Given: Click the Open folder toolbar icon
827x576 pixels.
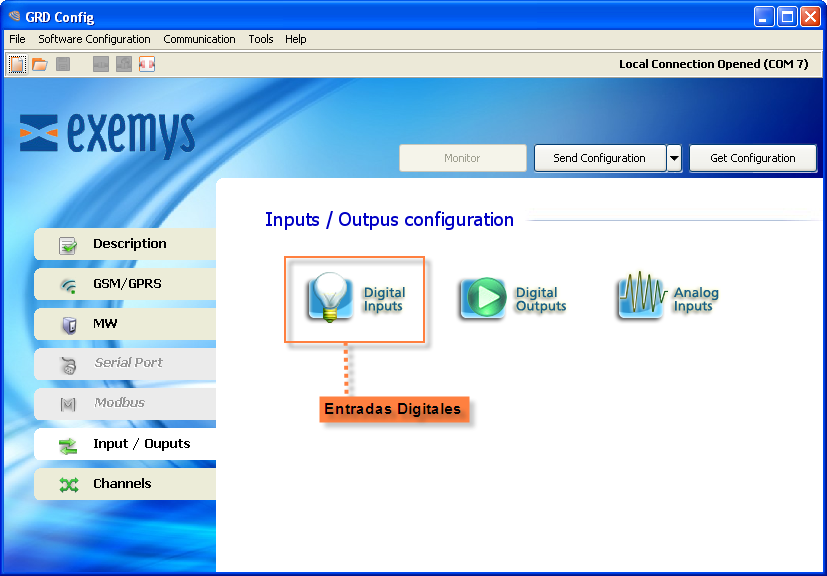Looking at the screenshot, I should point(40,64).
